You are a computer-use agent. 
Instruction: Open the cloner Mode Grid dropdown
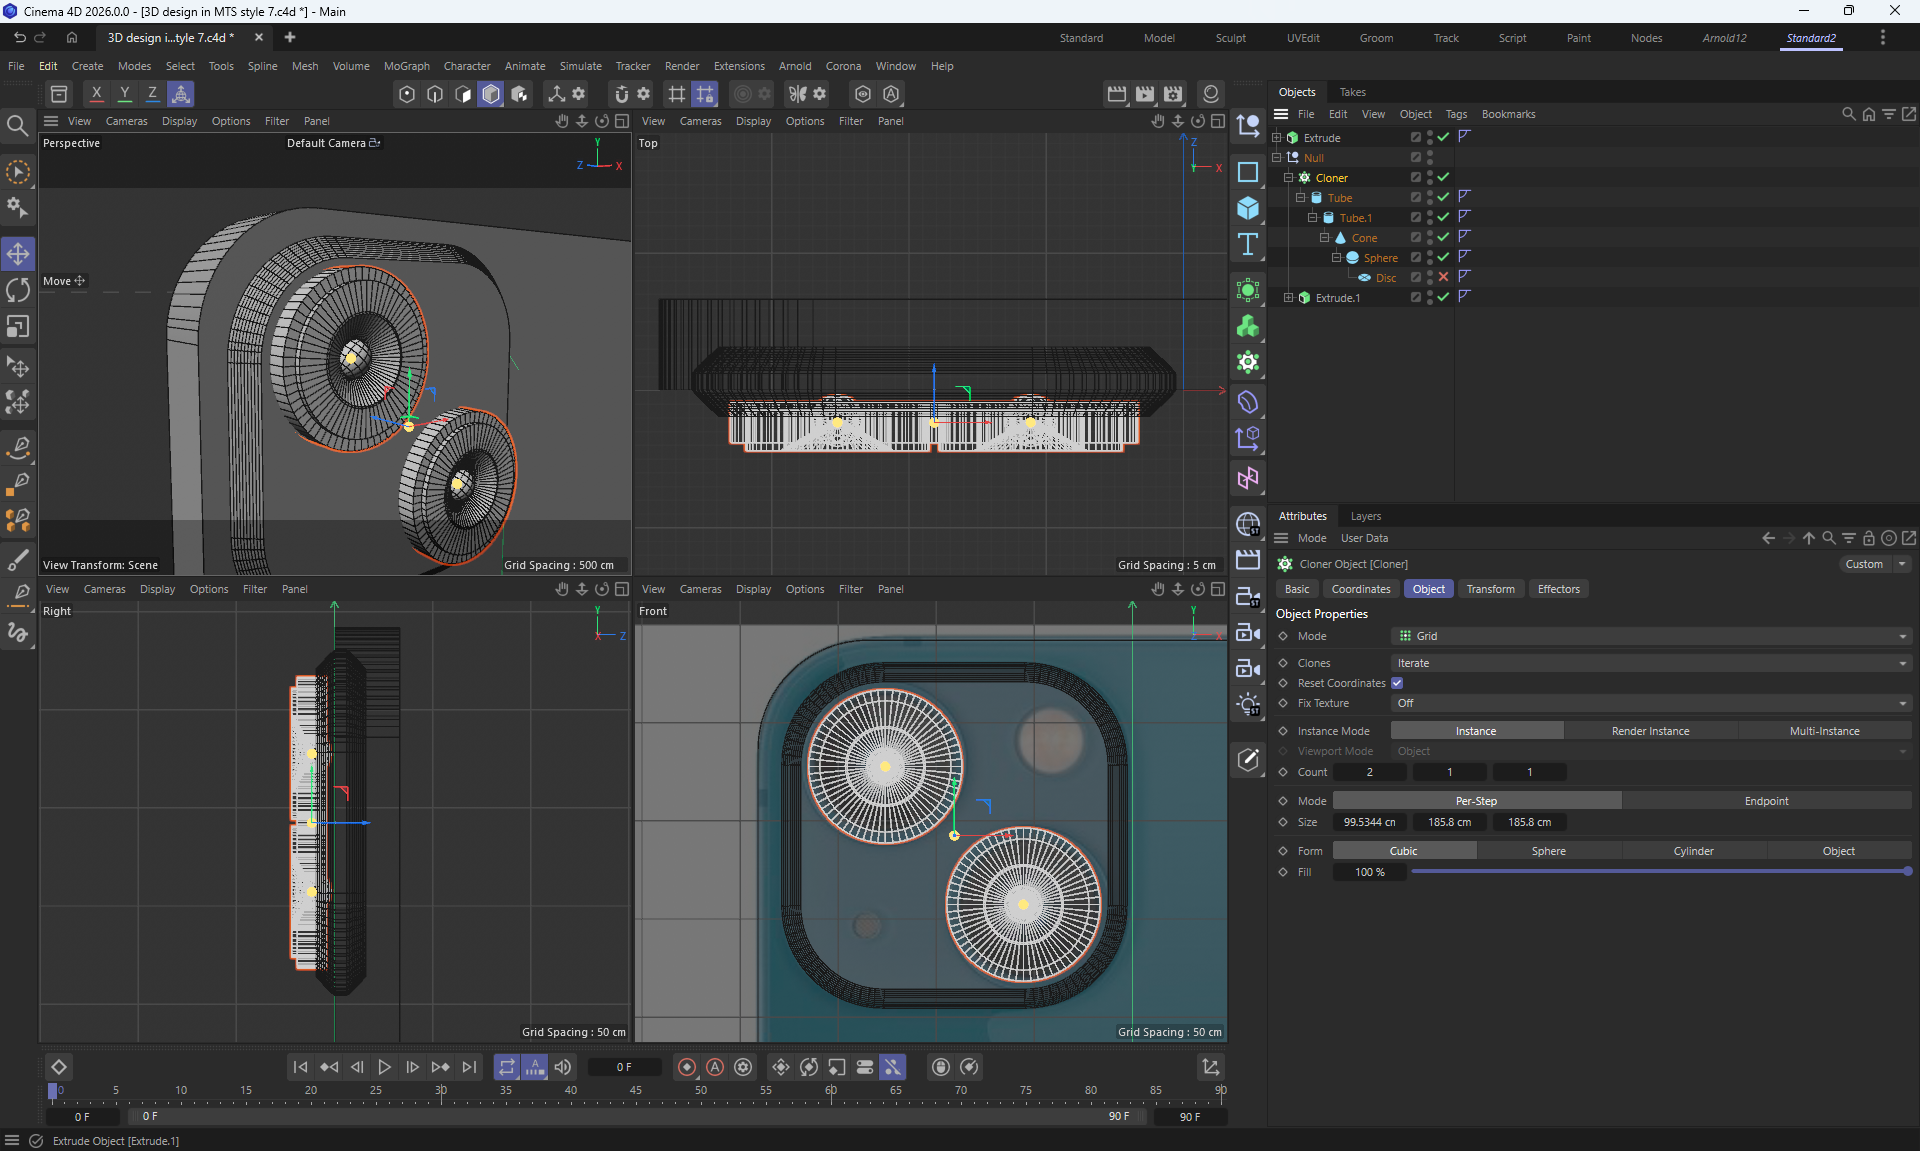pos(1650,636)
